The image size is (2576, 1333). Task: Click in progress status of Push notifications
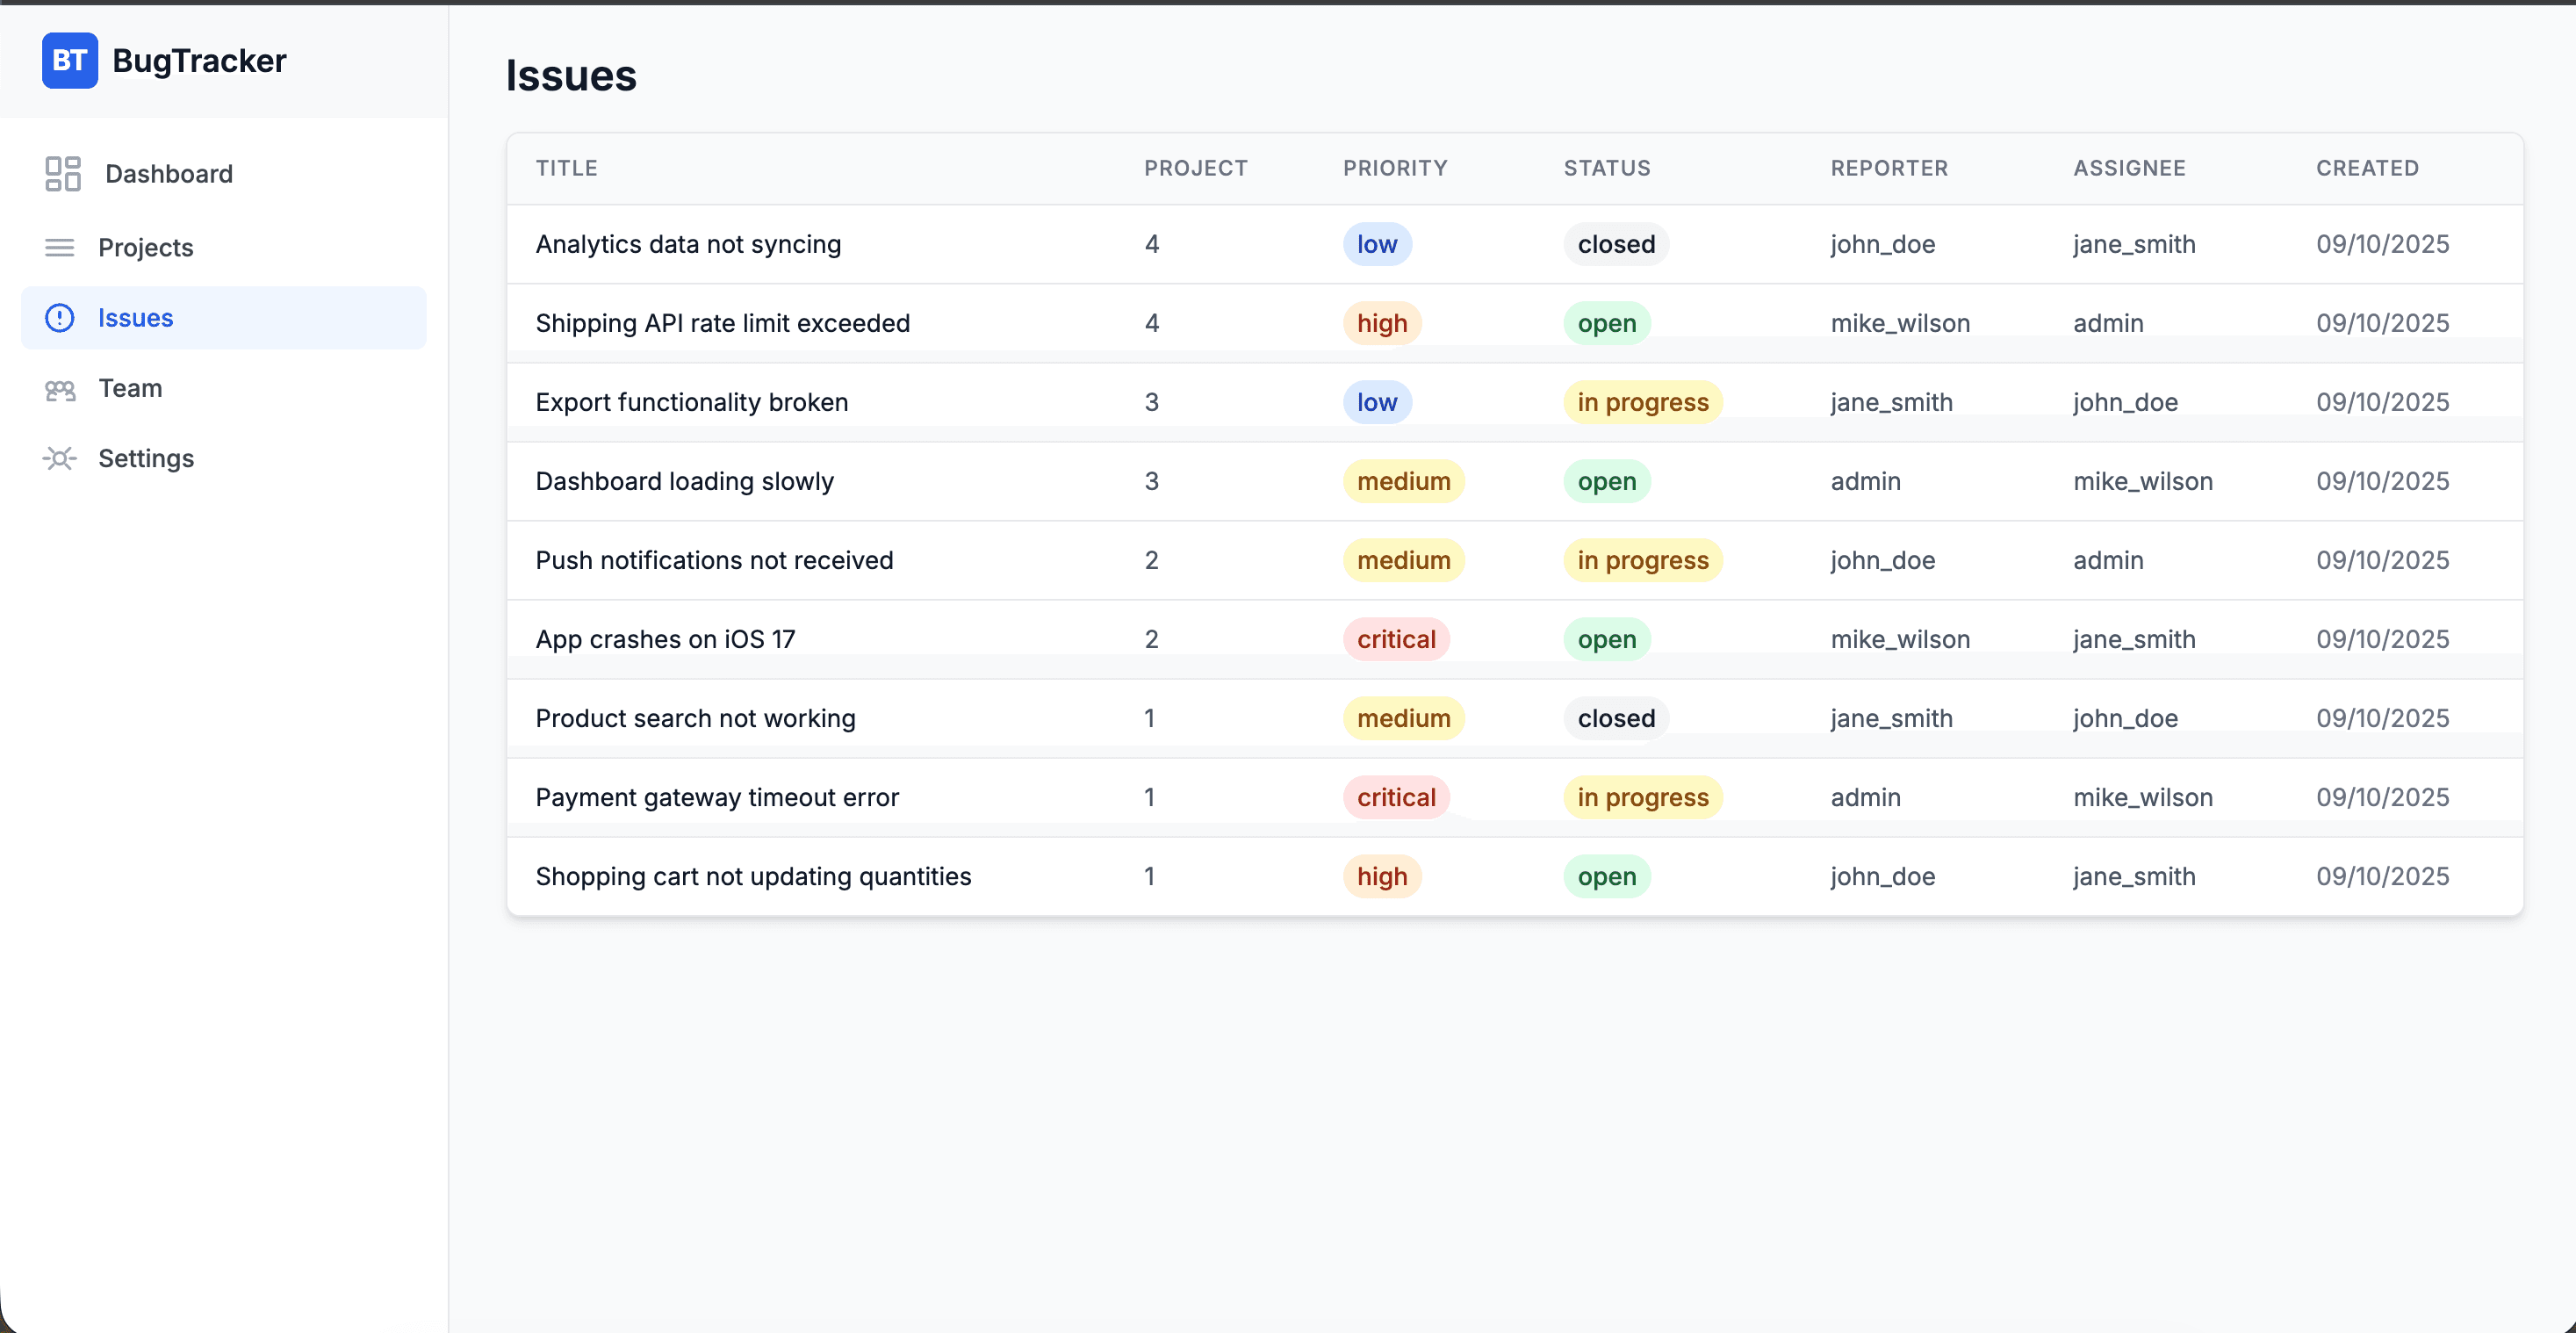click(x=1643, y=560)
